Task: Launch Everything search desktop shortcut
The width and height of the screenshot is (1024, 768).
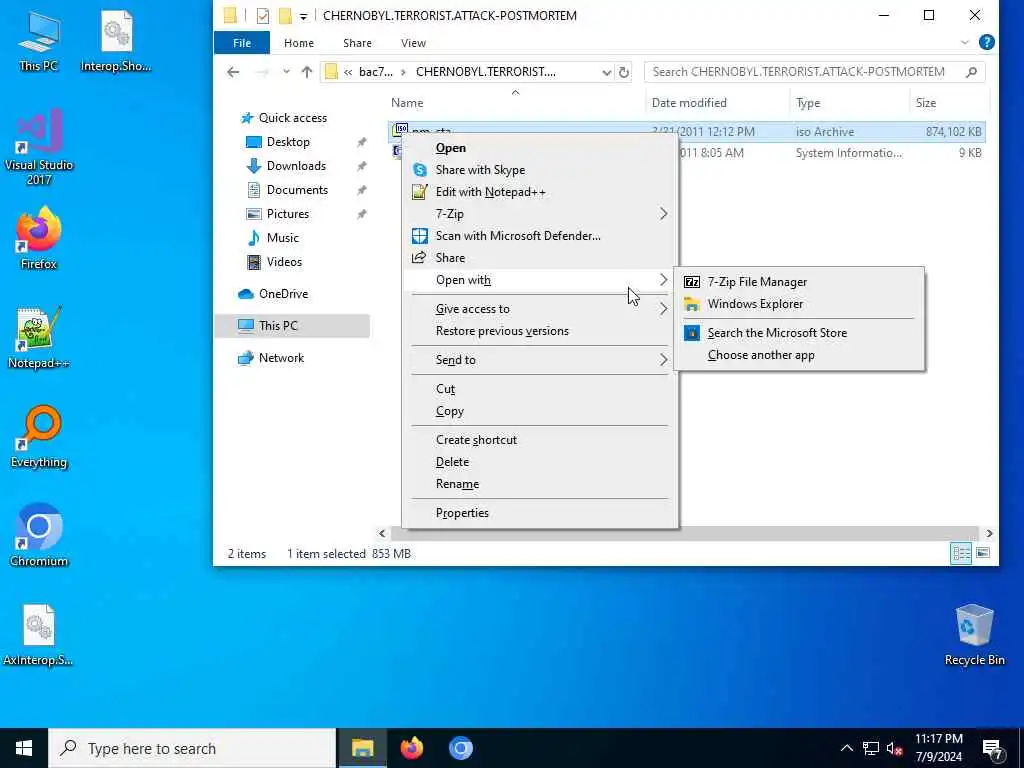Action: coord(39,436)
